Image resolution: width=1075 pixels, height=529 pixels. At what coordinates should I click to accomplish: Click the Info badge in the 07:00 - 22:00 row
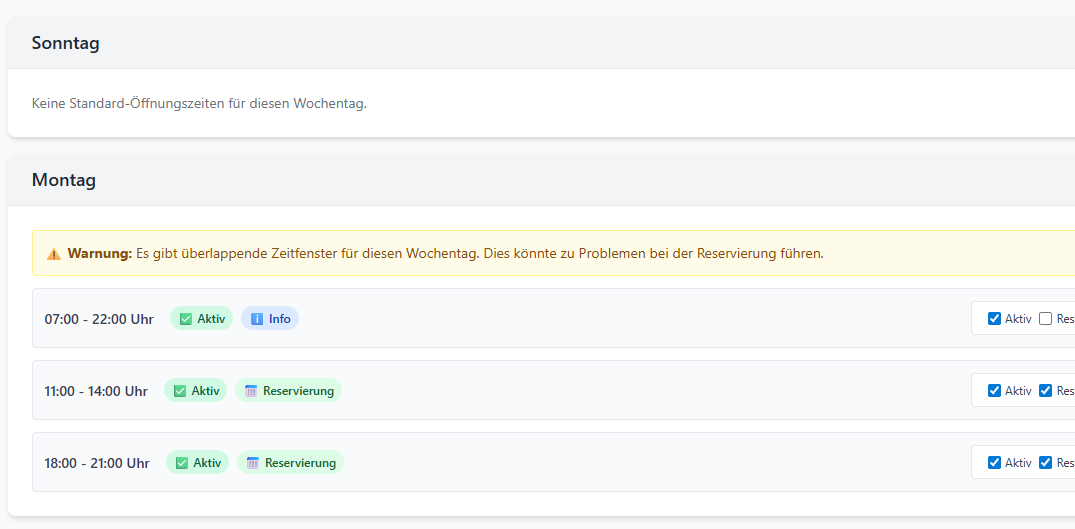coord(270,319)
